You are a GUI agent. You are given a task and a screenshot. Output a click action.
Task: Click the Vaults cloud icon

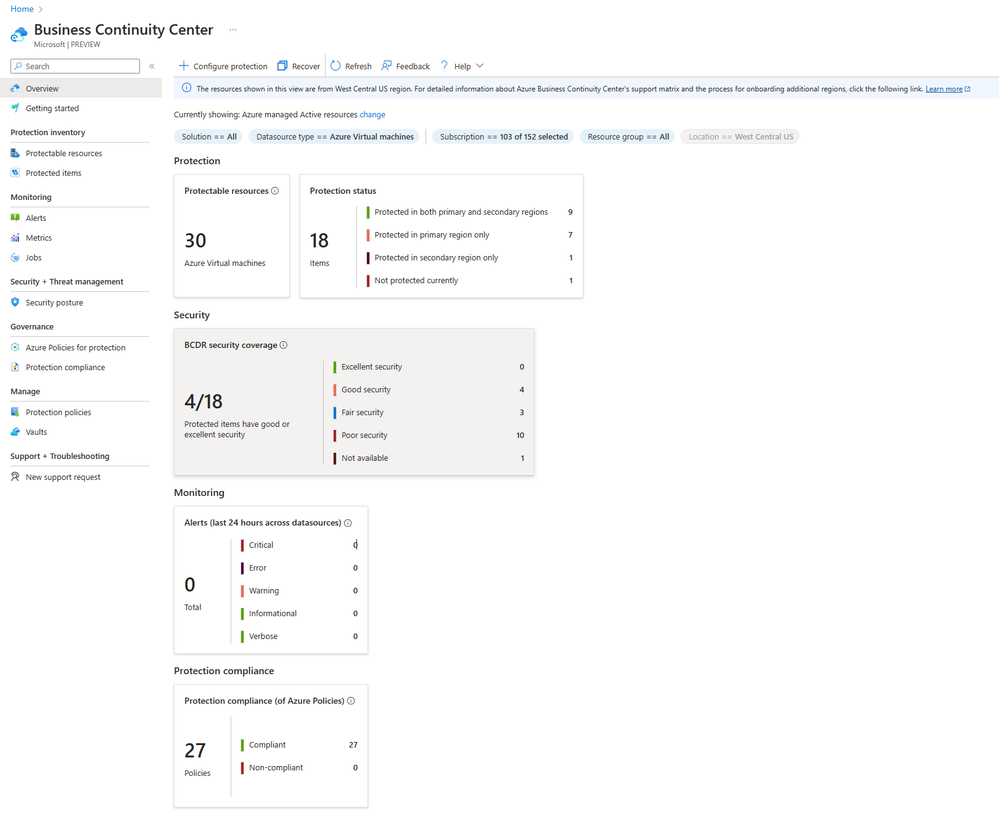pos(15,432)
